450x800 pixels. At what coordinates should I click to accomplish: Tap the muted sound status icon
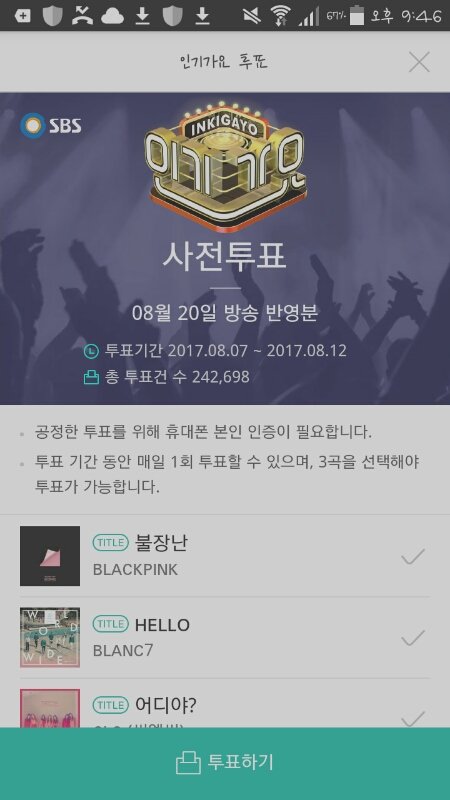(x=252, y=16)
